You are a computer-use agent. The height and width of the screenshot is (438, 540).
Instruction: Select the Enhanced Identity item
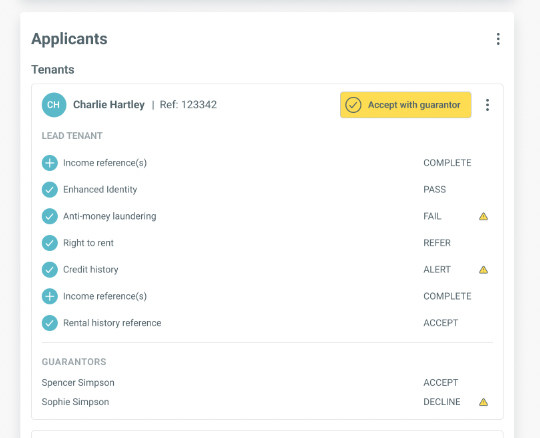(x=267, y=190)
